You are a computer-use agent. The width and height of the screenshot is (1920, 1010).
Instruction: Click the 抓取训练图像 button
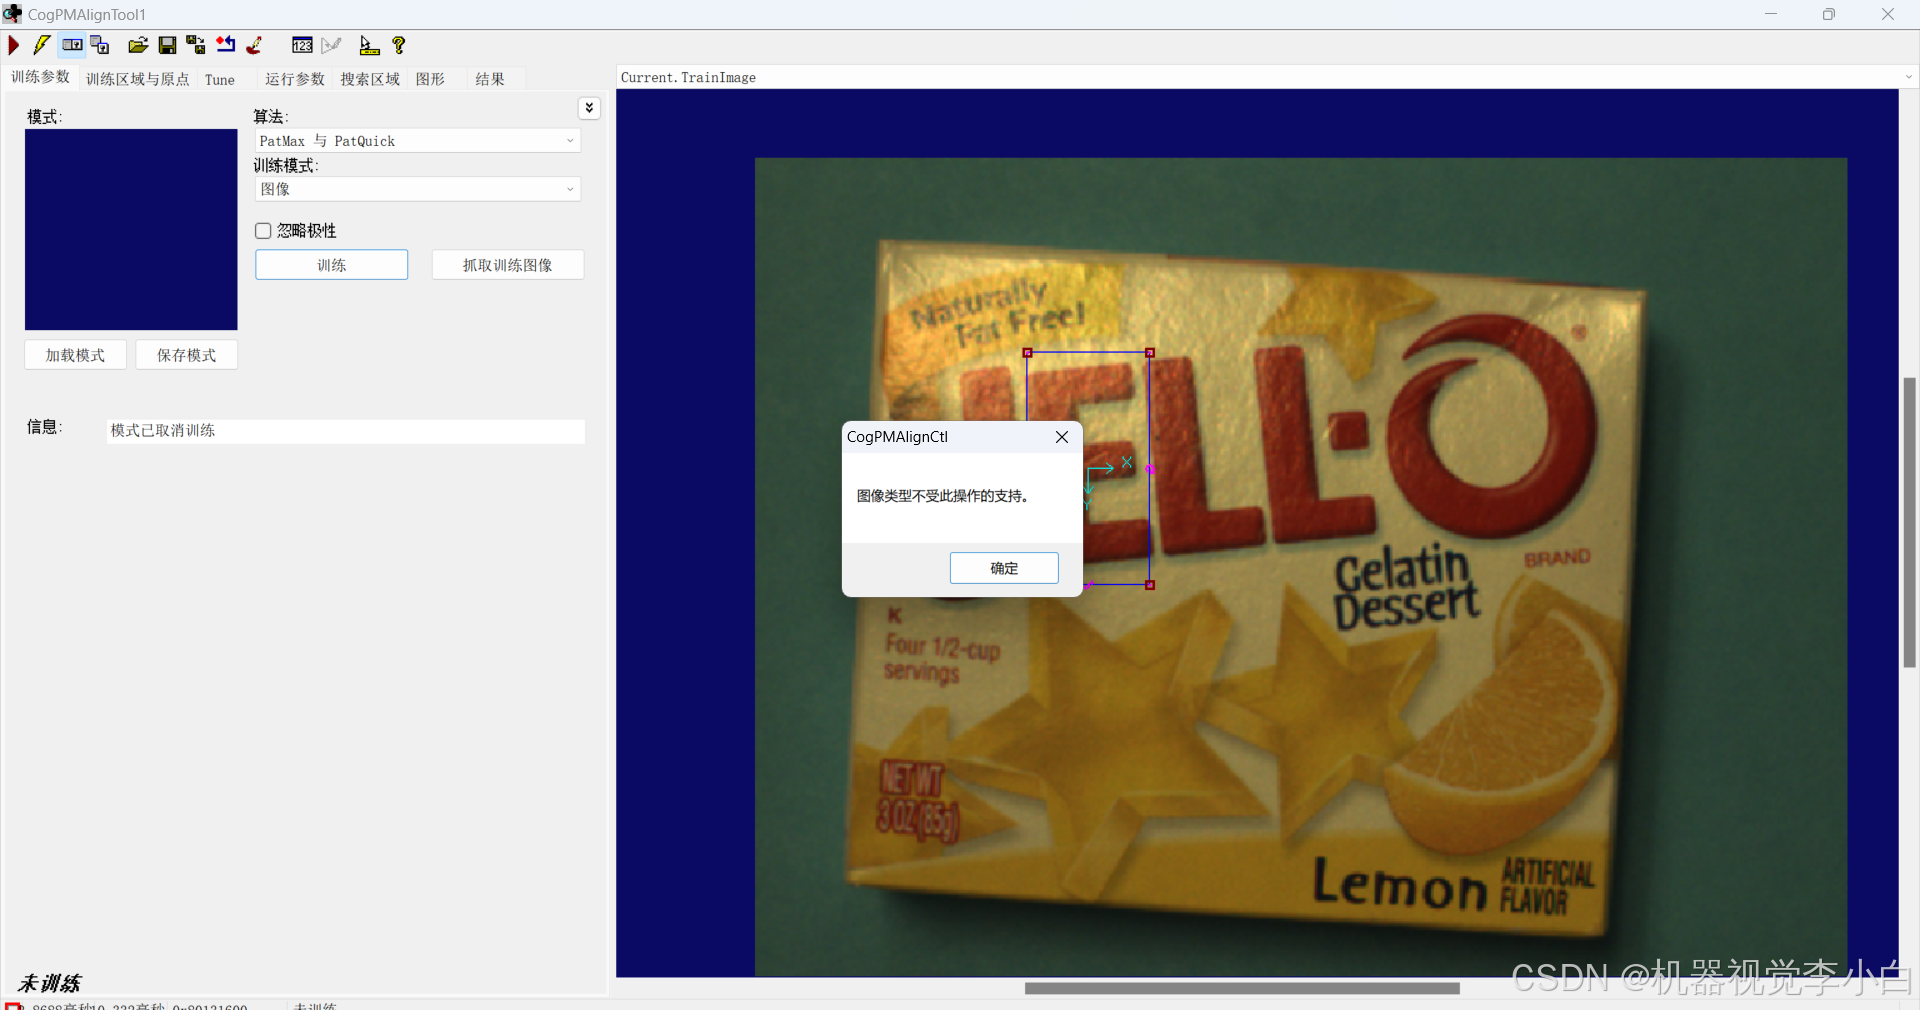click(507, 265)
